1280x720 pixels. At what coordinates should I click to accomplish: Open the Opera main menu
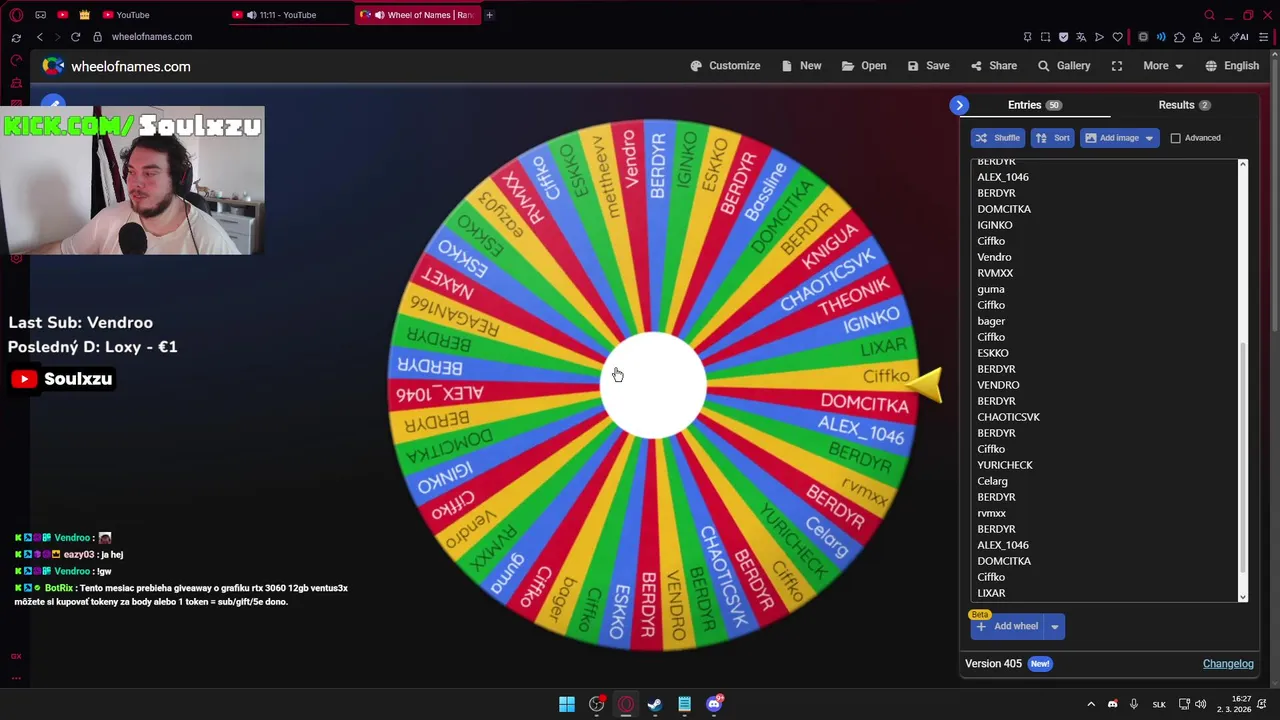click(x=16, y=15)
